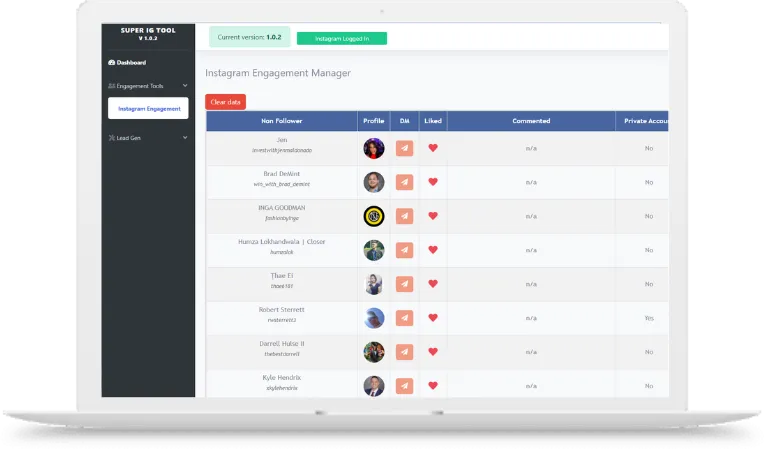Viewport: 764px width, 449px height.
Task: Select the name Jen in table
Action: click(282, 140)
